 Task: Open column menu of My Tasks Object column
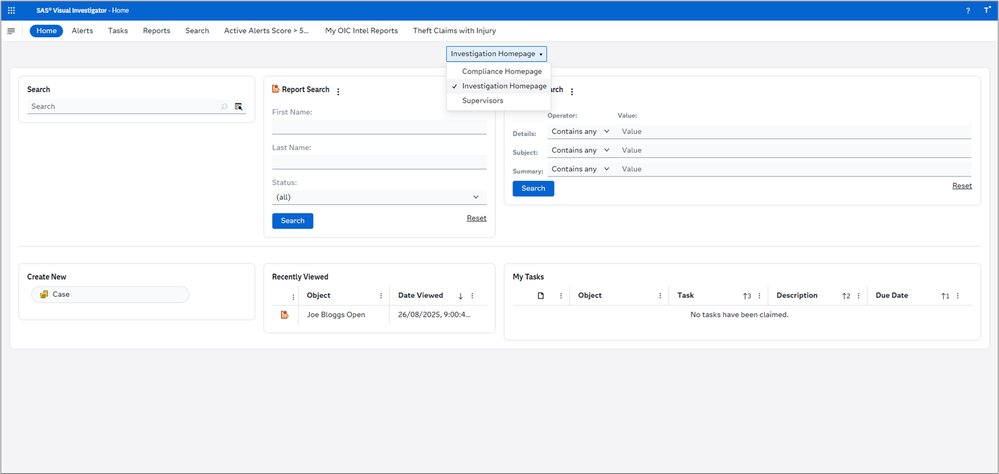click(x=660, y=296)
